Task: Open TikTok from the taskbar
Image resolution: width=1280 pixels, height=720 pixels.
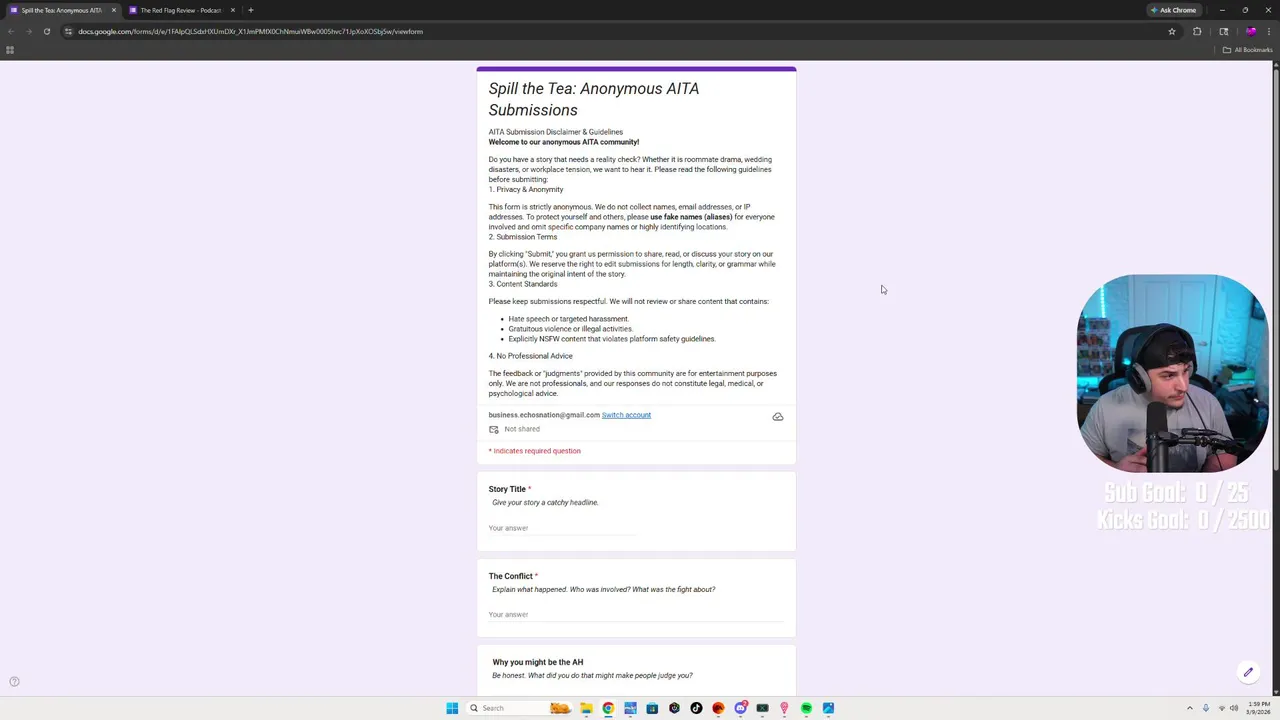Action: tap(696, 708)
